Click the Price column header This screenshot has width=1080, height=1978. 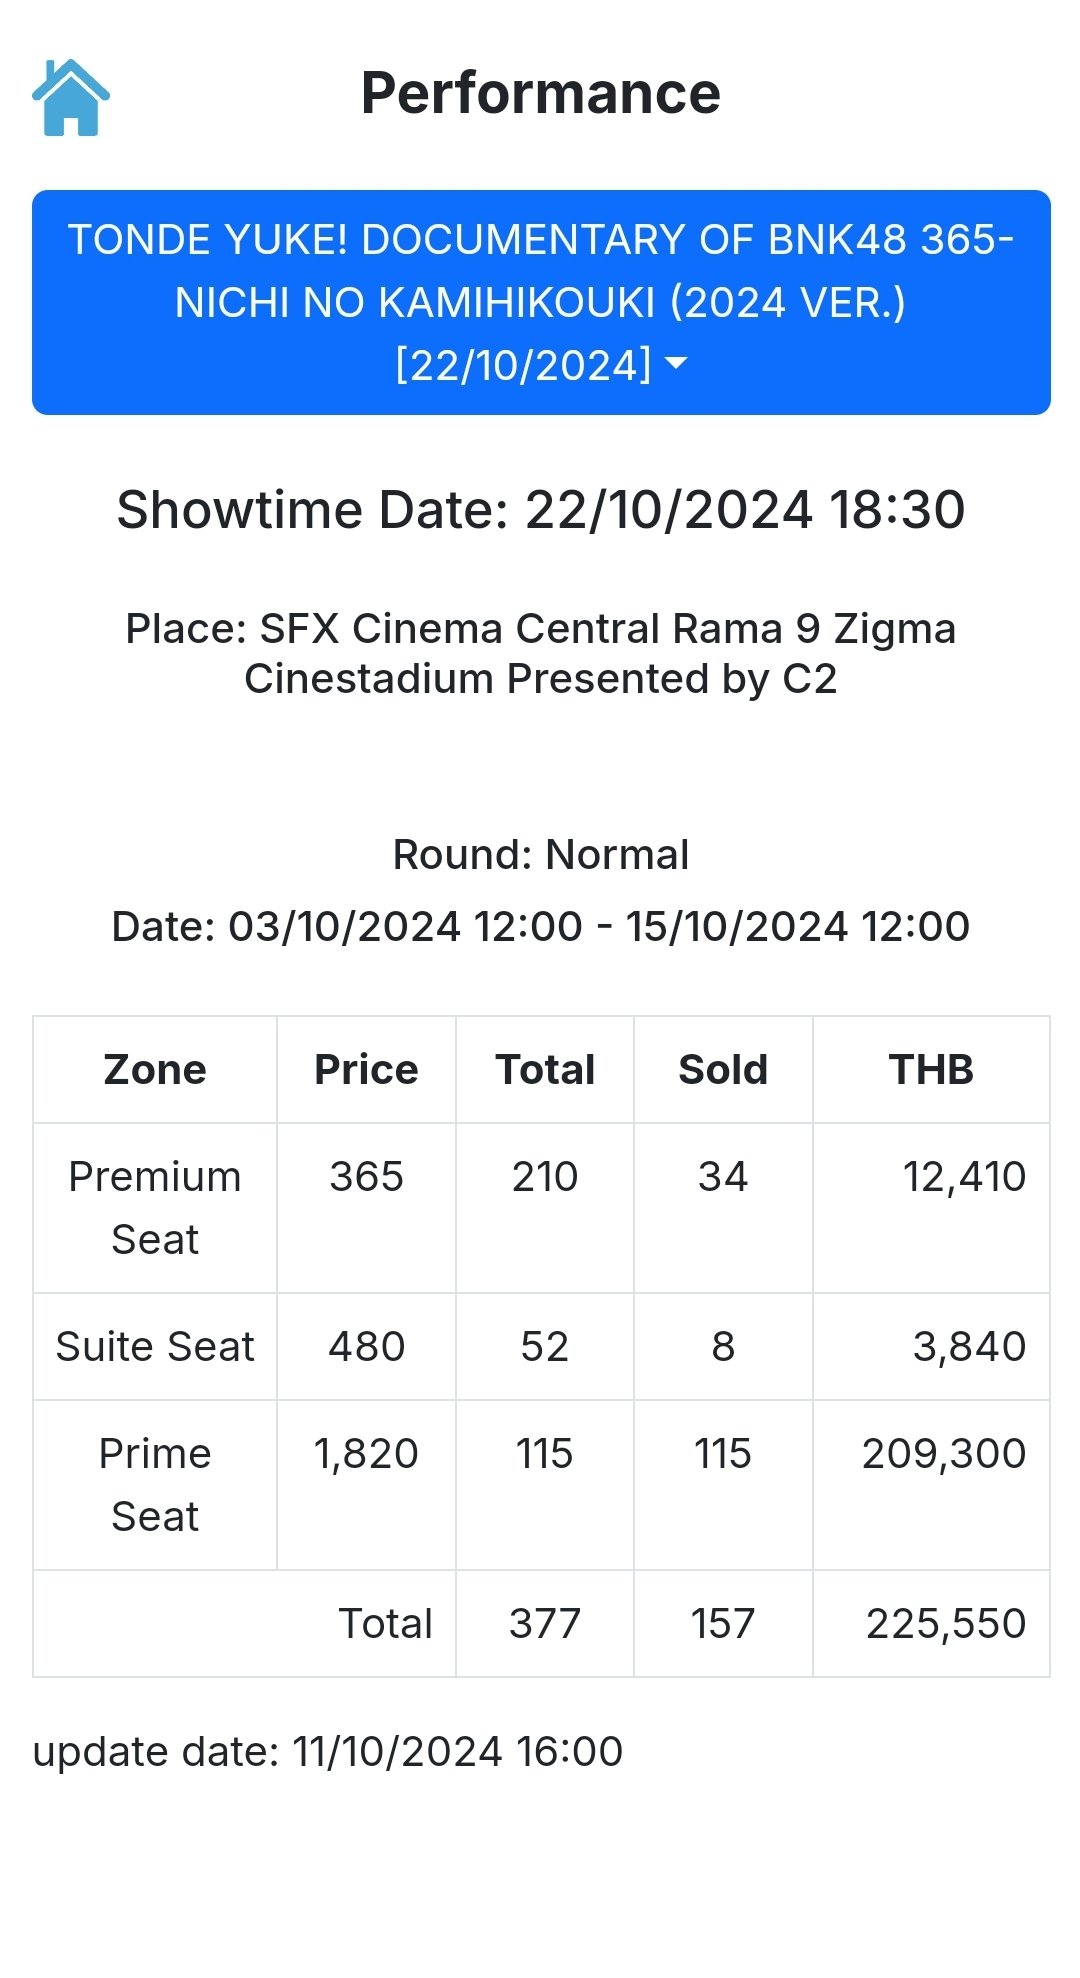click(x=366, y=1070)
